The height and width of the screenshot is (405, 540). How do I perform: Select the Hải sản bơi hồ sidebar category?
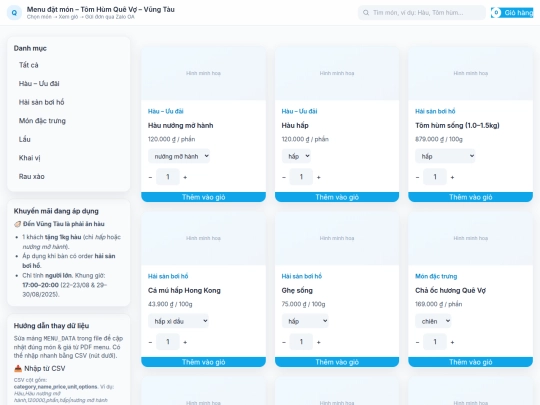(x=69, y=102)
